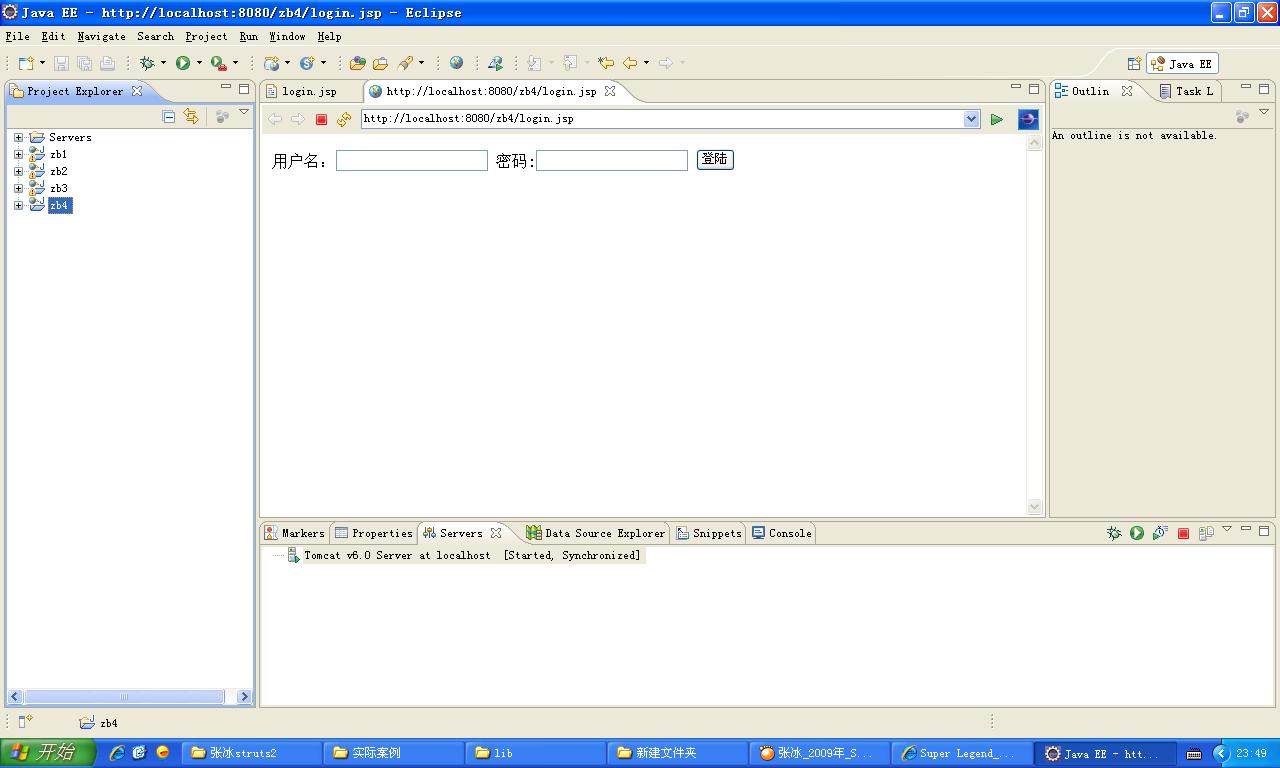The image size is (1280, 768).
Task: Open the Window menu
Action: point(287,36)
